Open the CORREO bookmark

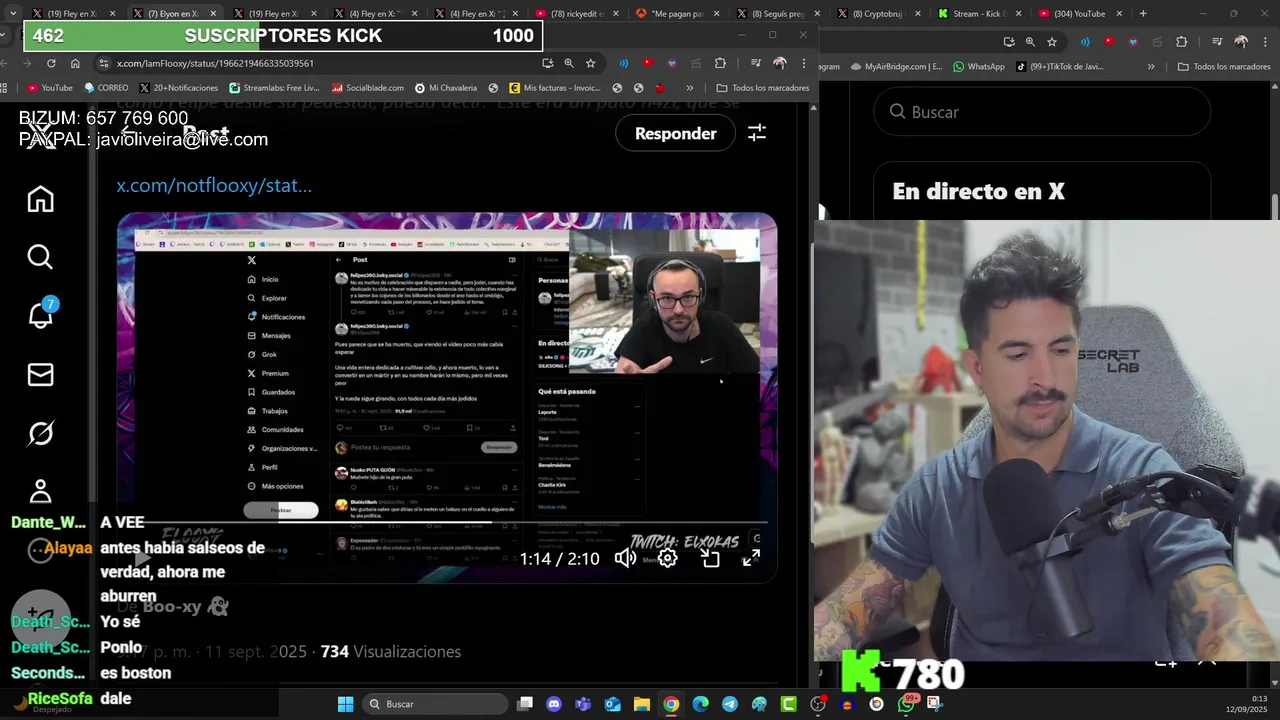tap(105, 88)
